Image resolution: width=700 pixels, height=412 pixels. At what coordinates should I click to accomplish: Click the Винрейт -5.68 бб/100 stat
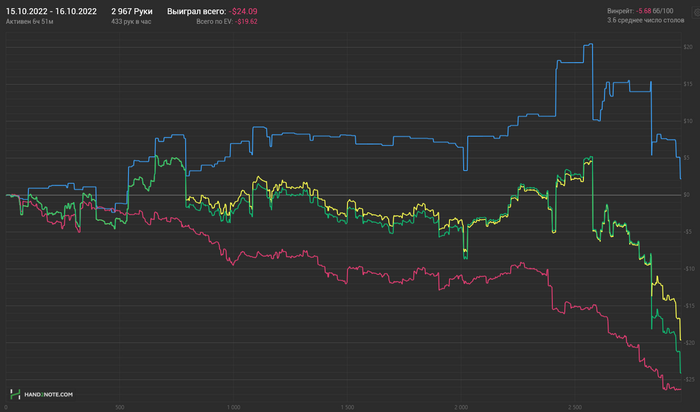click(640, 11)
